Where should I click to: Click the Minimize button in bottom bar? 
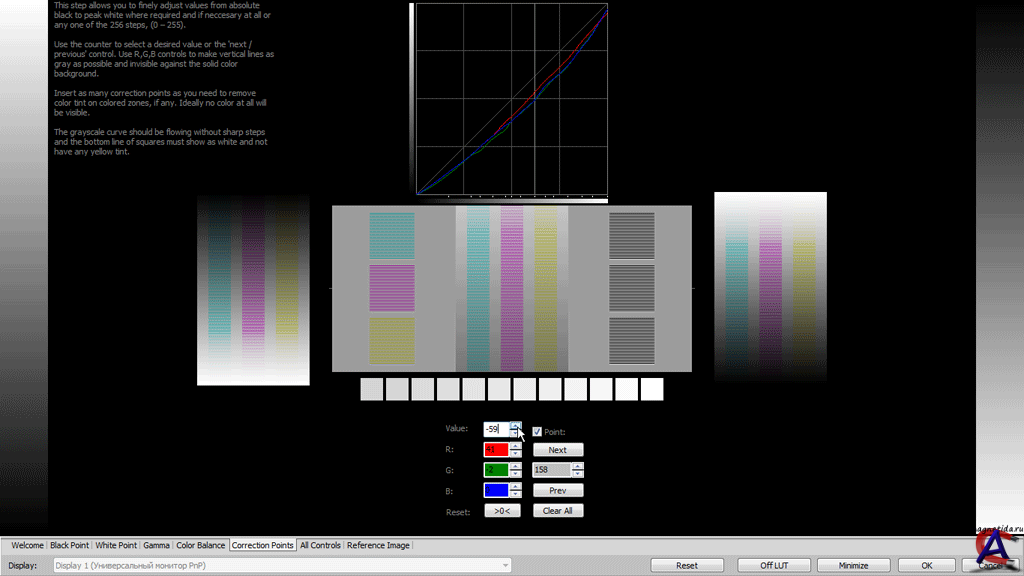(853, 565)
